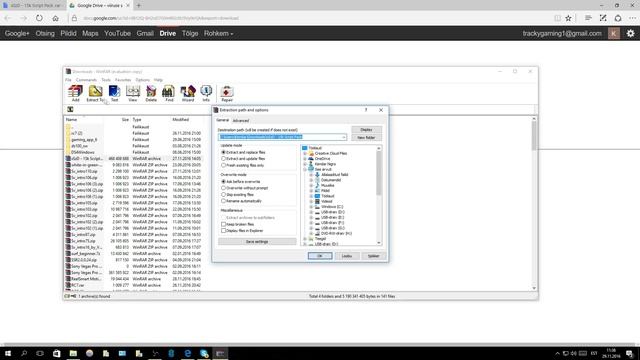
Task: Click the Test archive toolbar icon
Action: click(x=114, y=93)
